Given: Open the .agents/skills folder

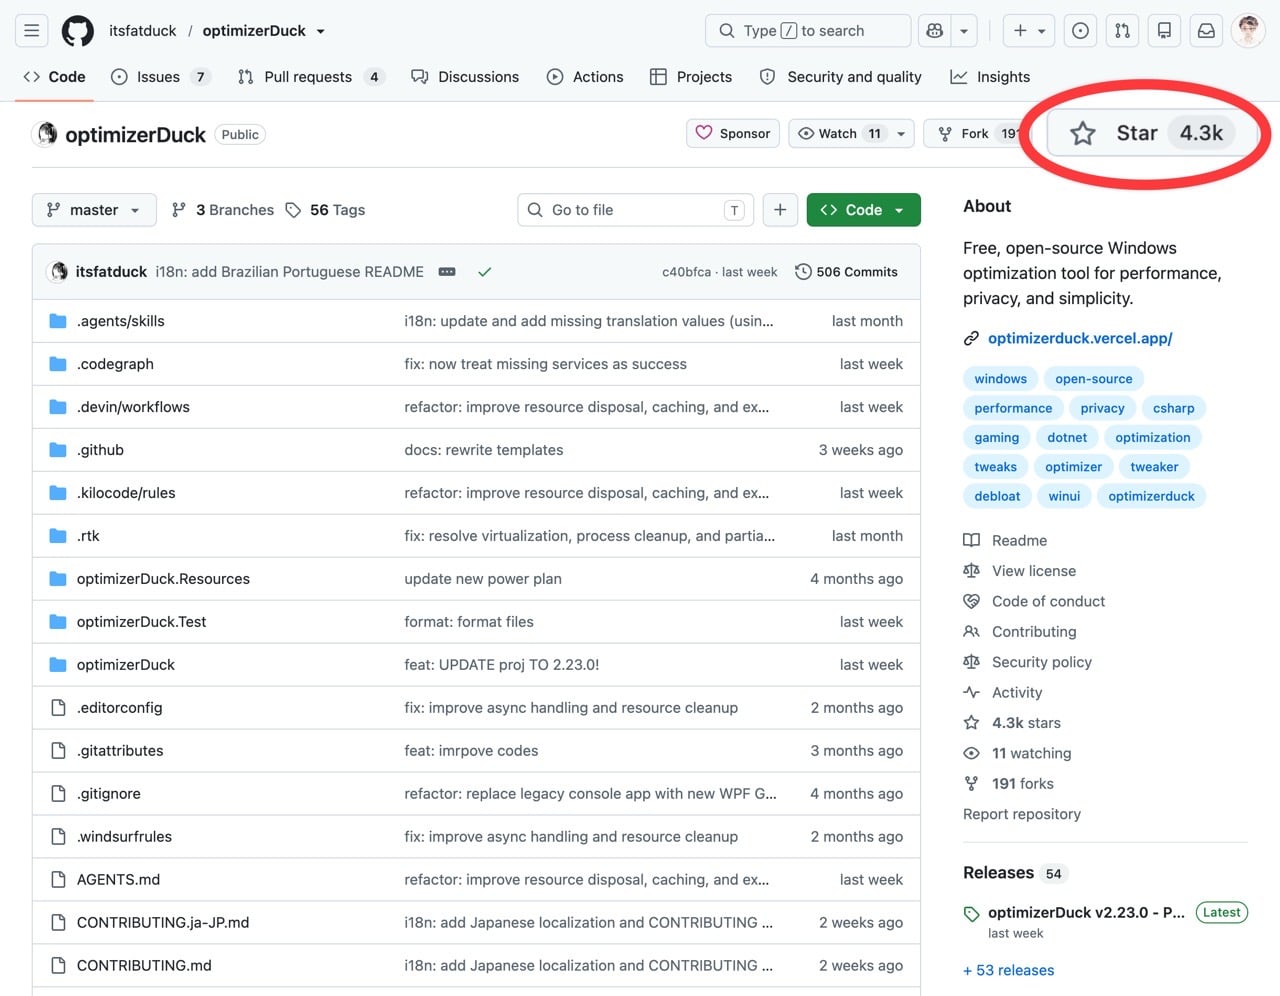Looking at the screenshot, I should [x=120, y=321].
